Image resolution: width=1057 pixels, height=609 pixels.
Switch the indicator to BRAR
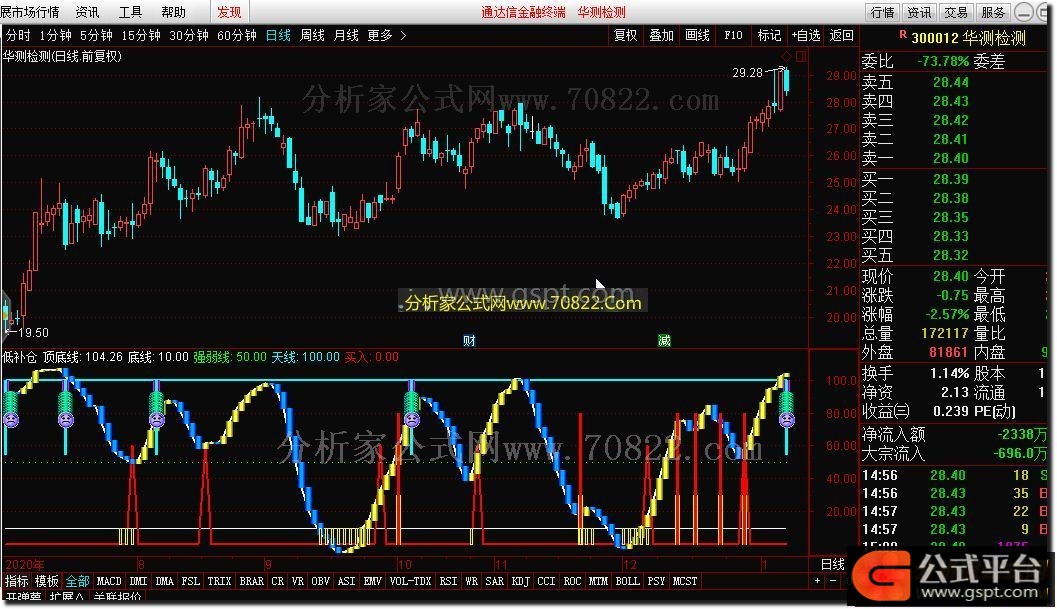251,581
